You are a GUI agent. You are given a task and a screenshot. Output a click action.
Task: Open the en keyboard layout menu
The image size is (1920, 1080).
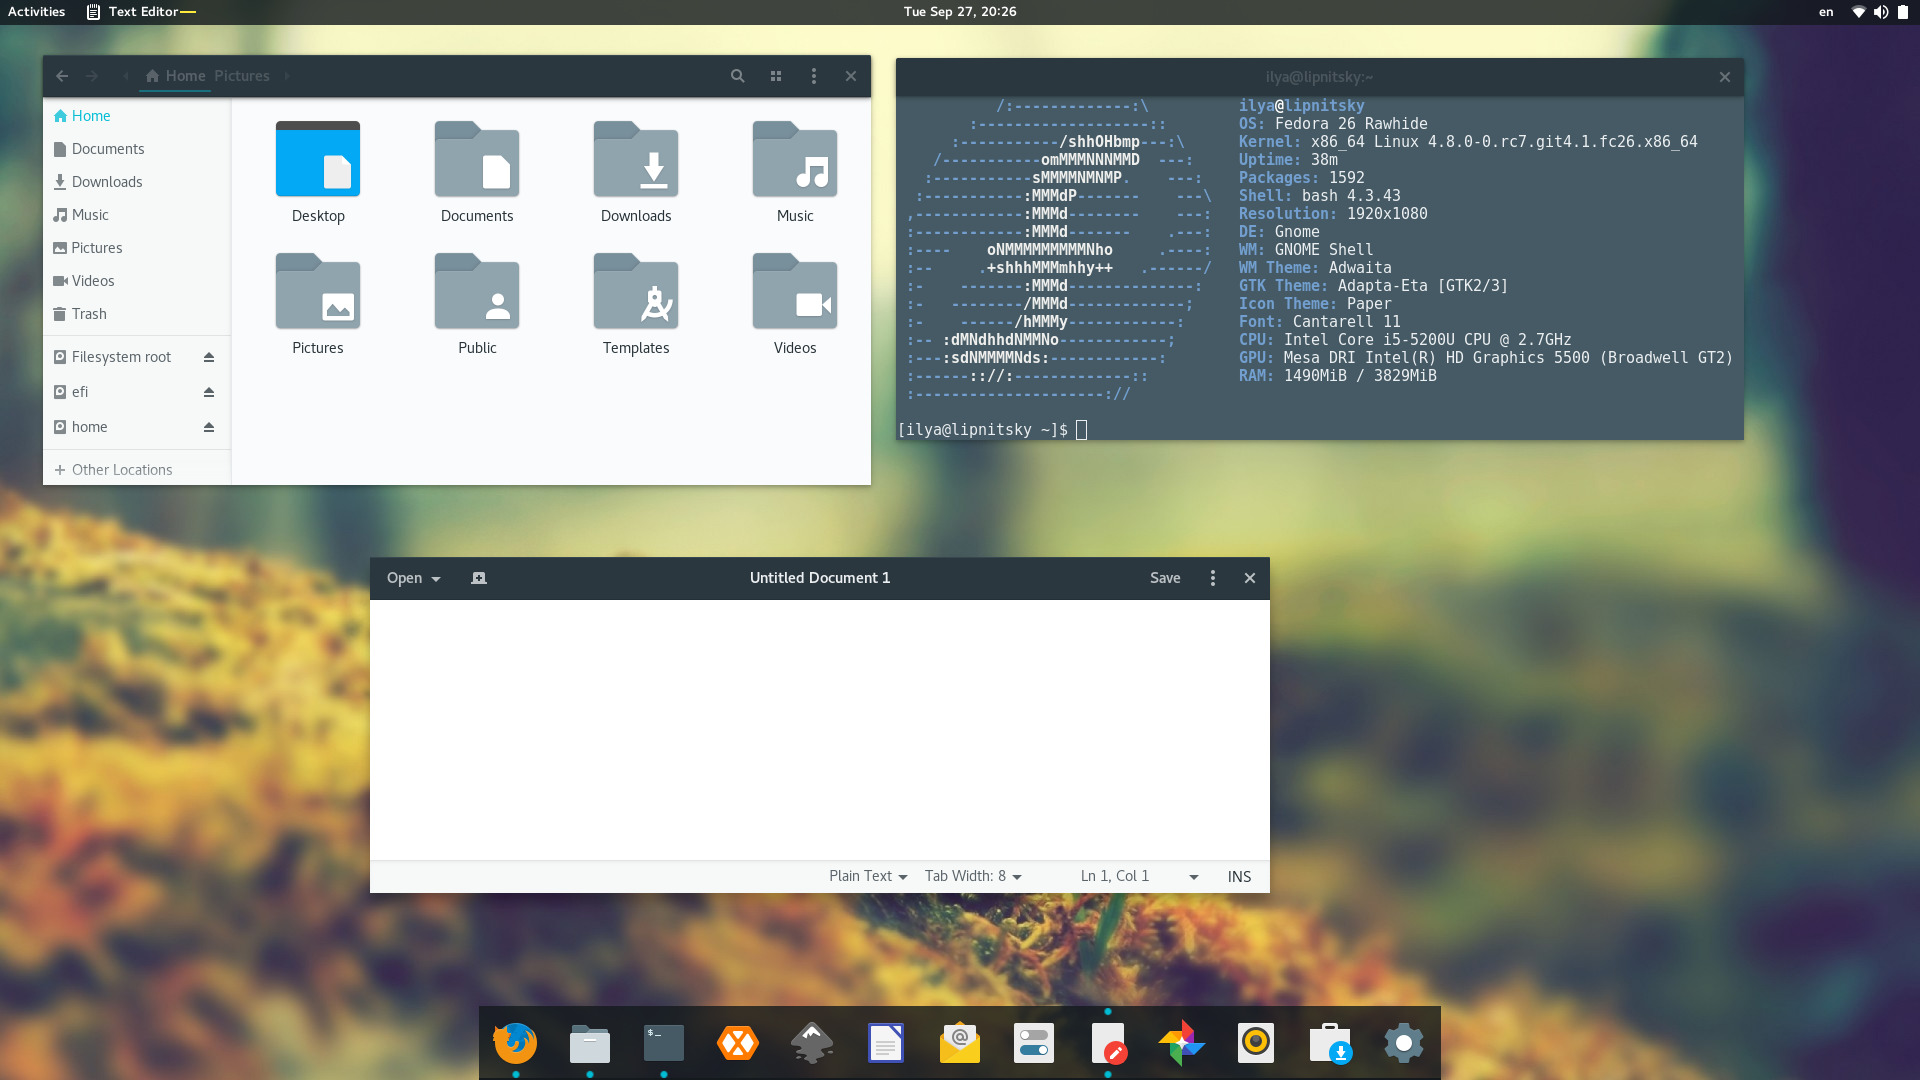1826,12
